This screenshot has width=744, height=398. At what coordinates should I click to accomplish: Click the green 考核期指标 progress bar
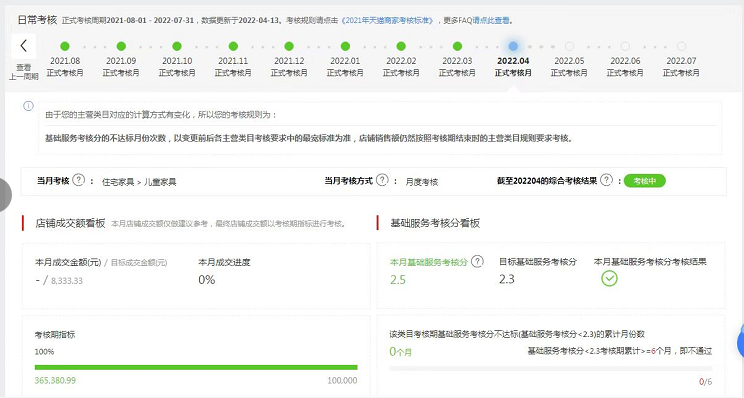coord(196,367)
